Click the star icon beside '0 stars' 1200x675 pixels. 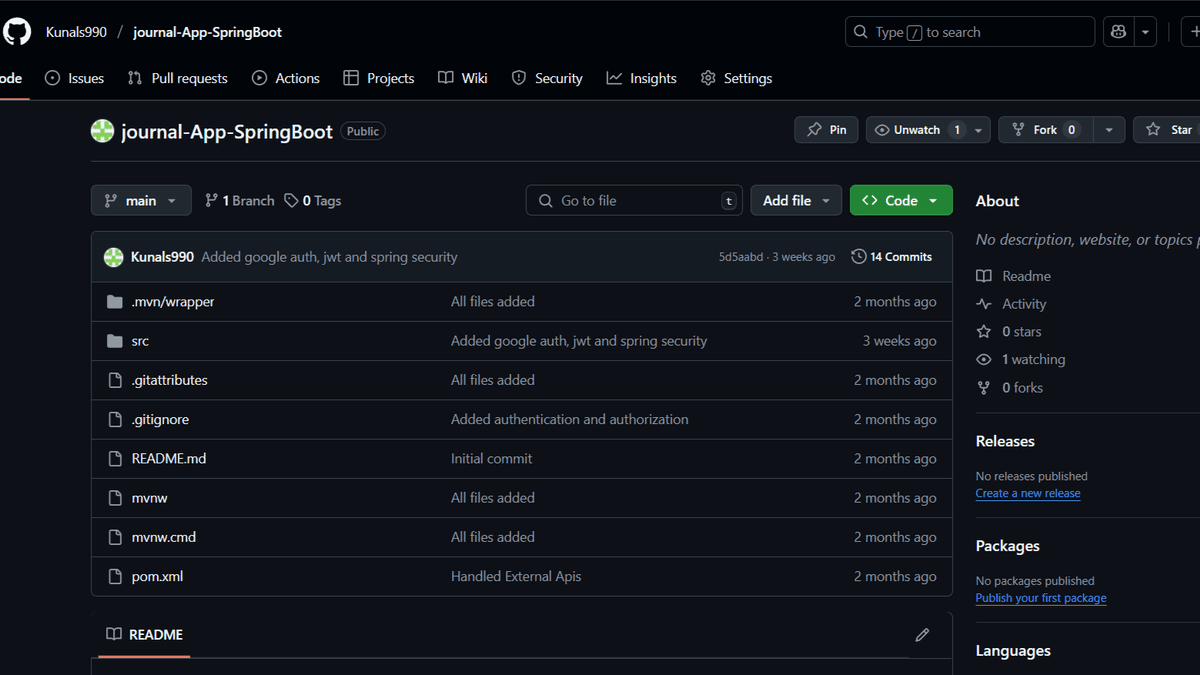[x=984, y=332]
